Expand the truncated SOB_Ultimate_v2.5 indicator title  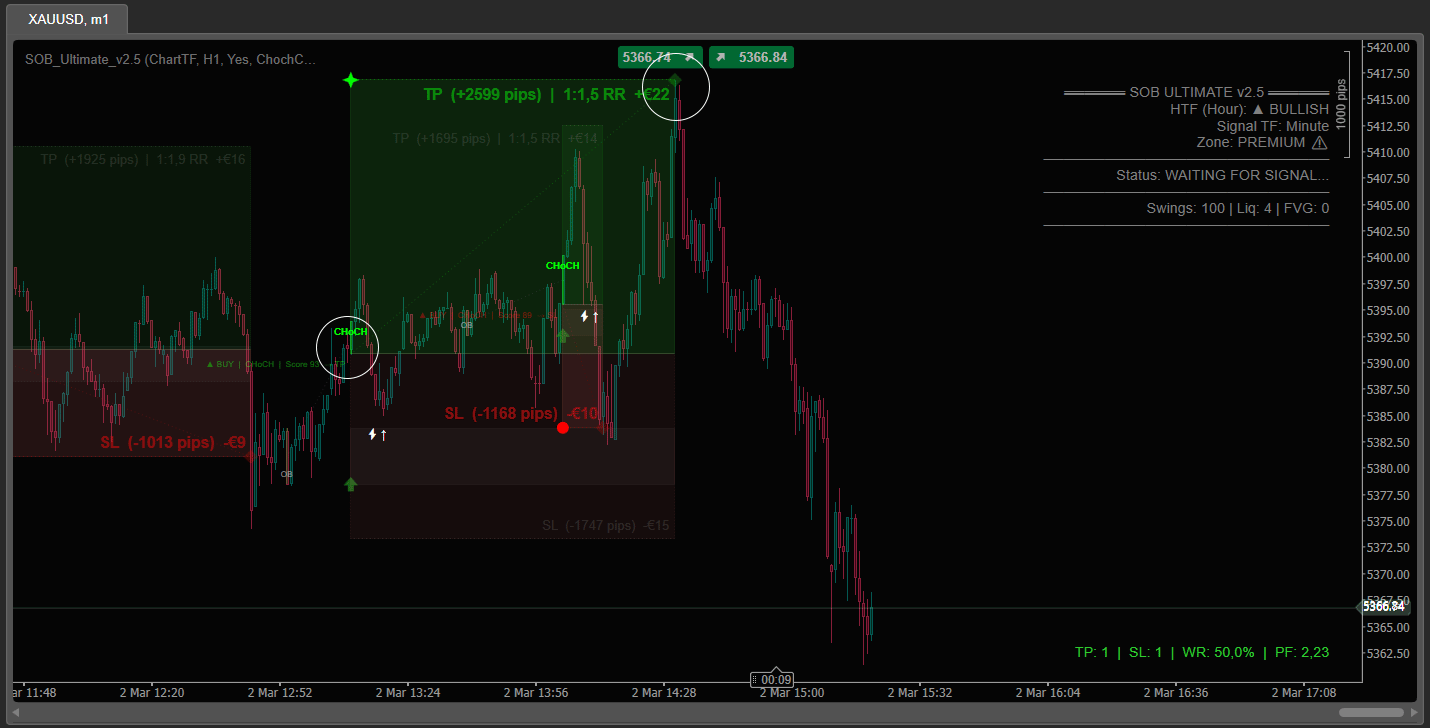(170, 58)
